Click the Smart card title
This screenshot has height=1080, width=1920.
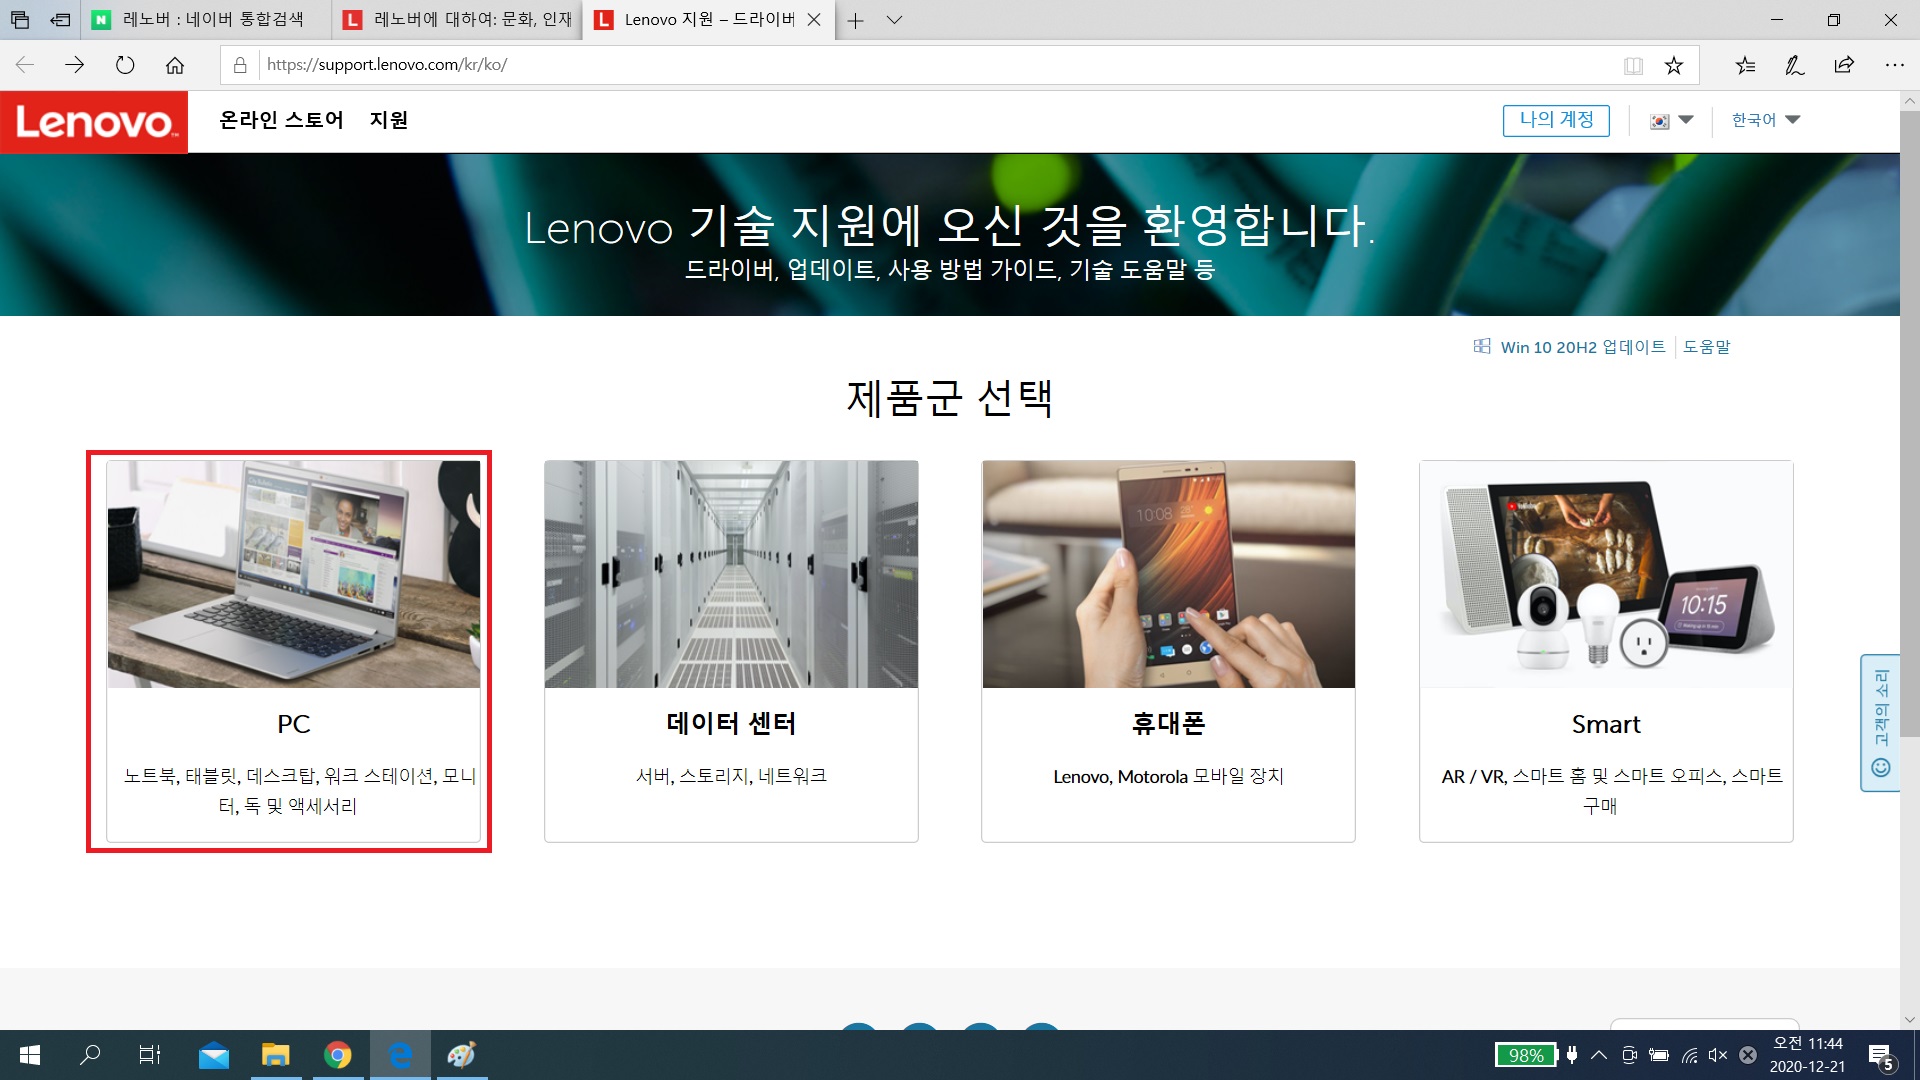pos(1606,724)
